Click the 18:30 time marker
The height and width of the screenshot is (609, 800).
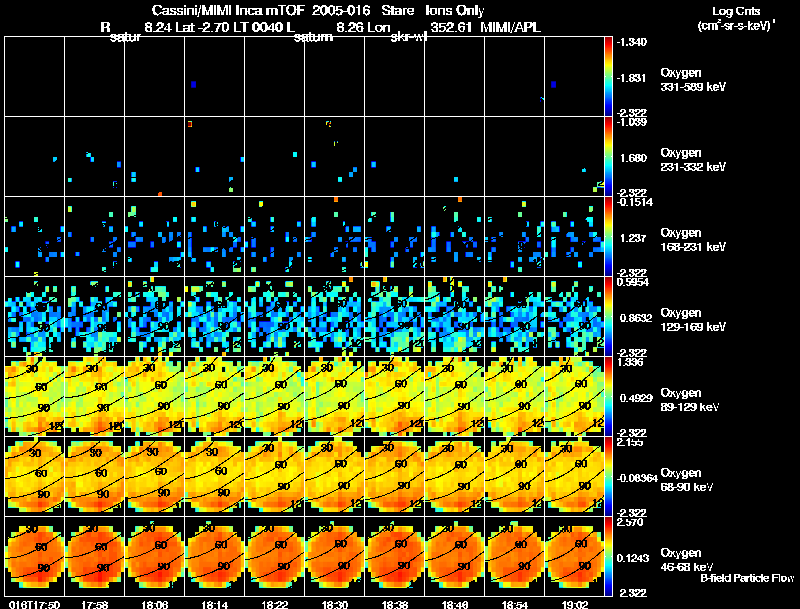click(335, 604)
